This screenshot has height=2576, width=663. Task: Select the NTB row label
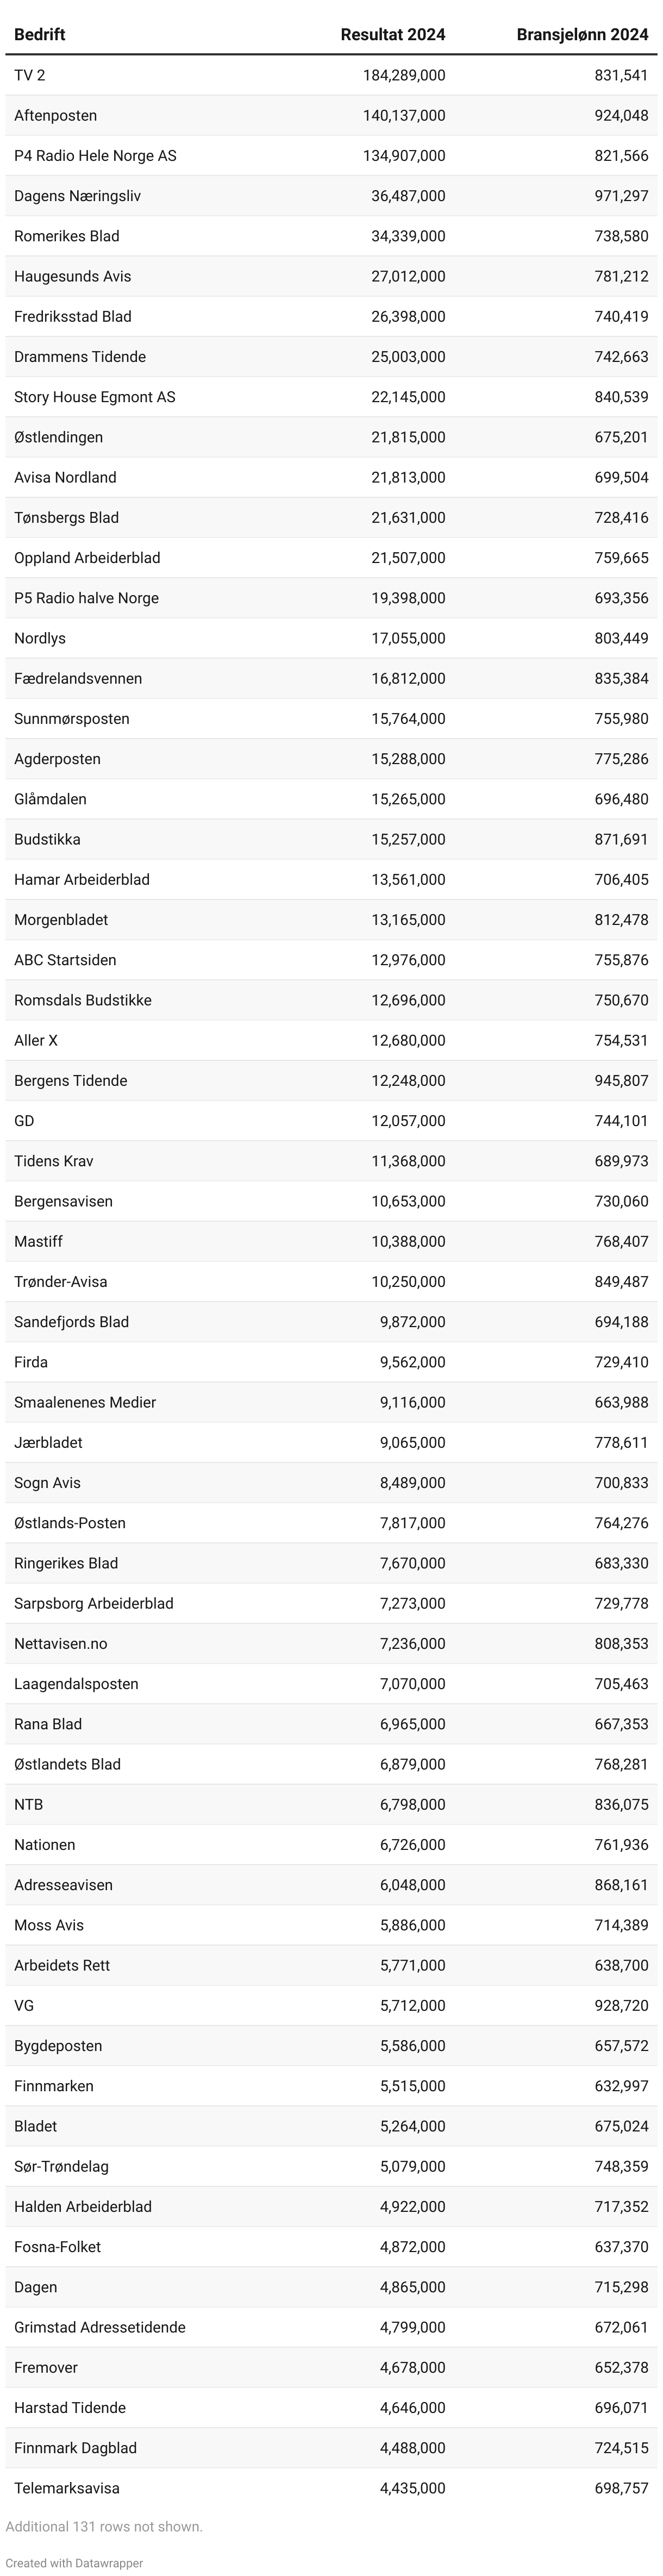[28, 1804]
